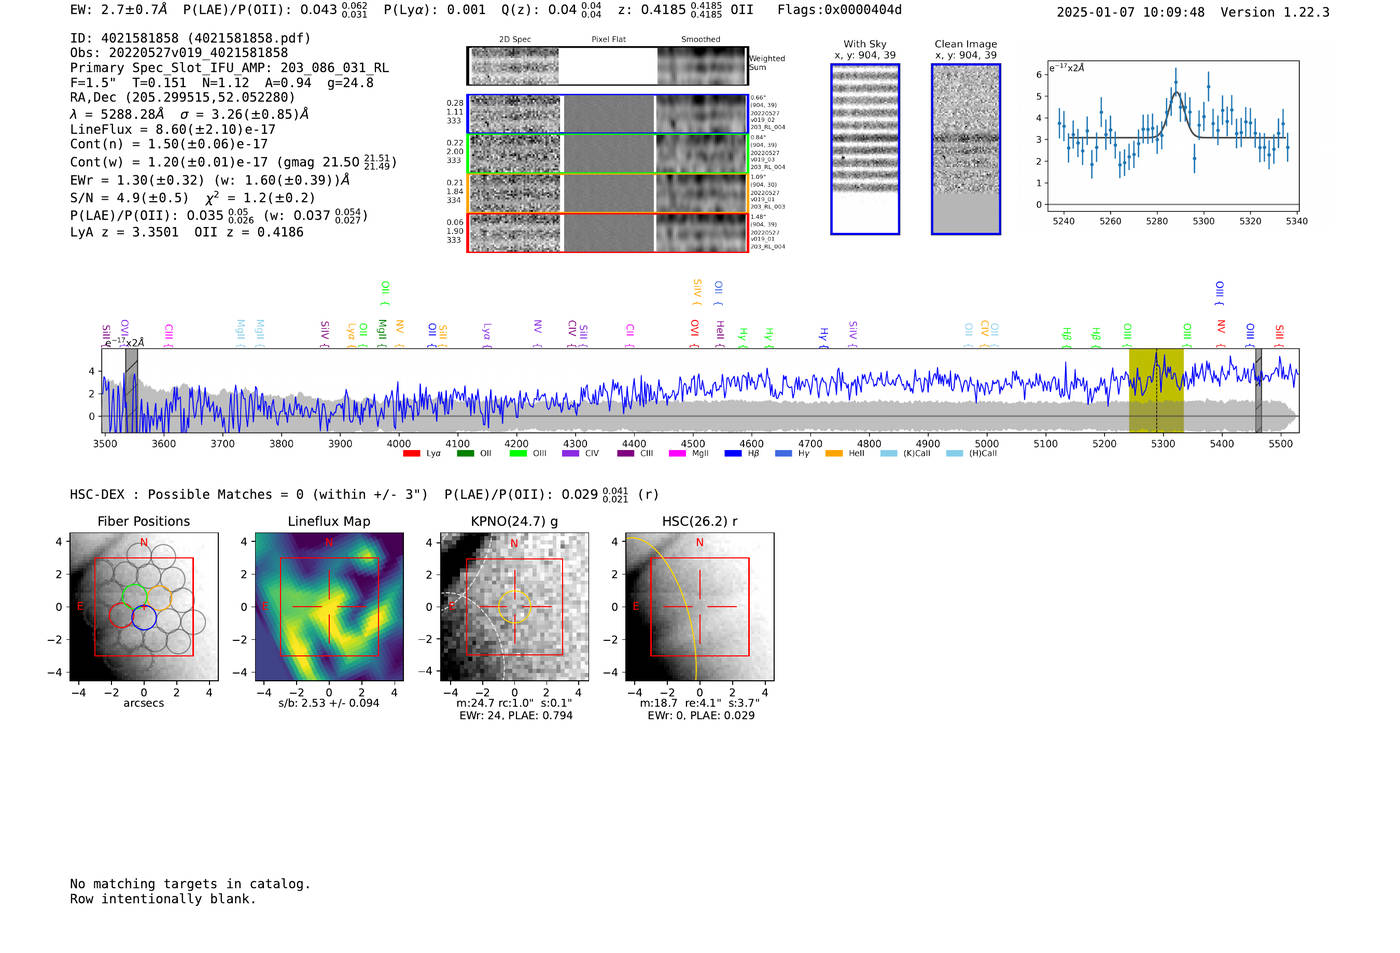This screenshot has width=1400, height=953.
Task: Click the Obs: 20220527v019_4021581858 line
Action: 179,53
